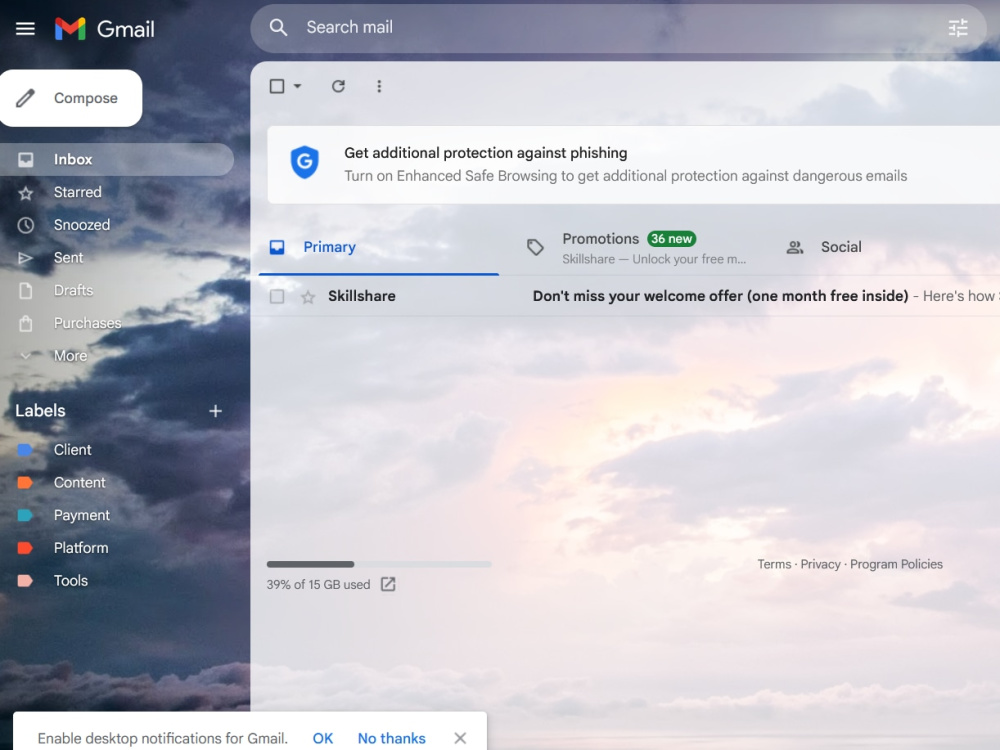Click the Sent arrow icon
The height and width of the screenshot is (750, 1000).
[26, 258]
